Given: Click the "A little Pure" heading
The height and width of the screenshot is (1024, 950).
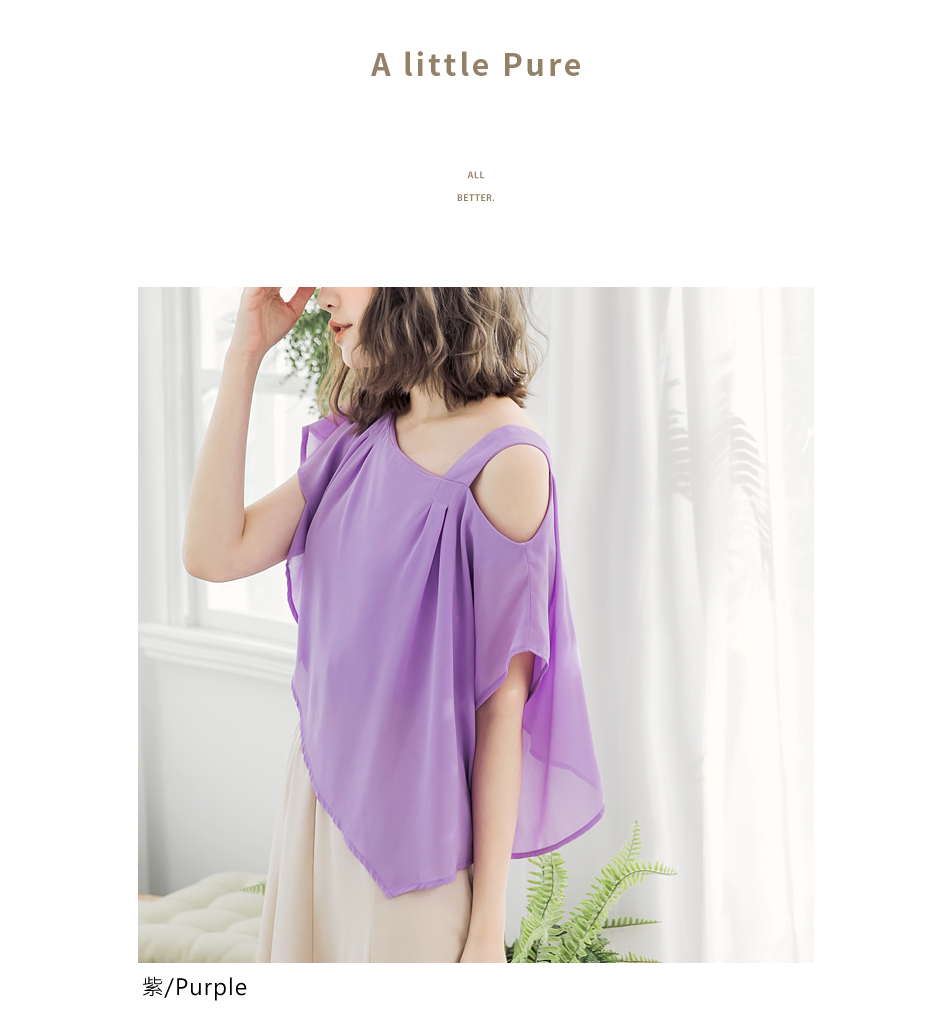Looking at the screenshot, I should 476,65.
